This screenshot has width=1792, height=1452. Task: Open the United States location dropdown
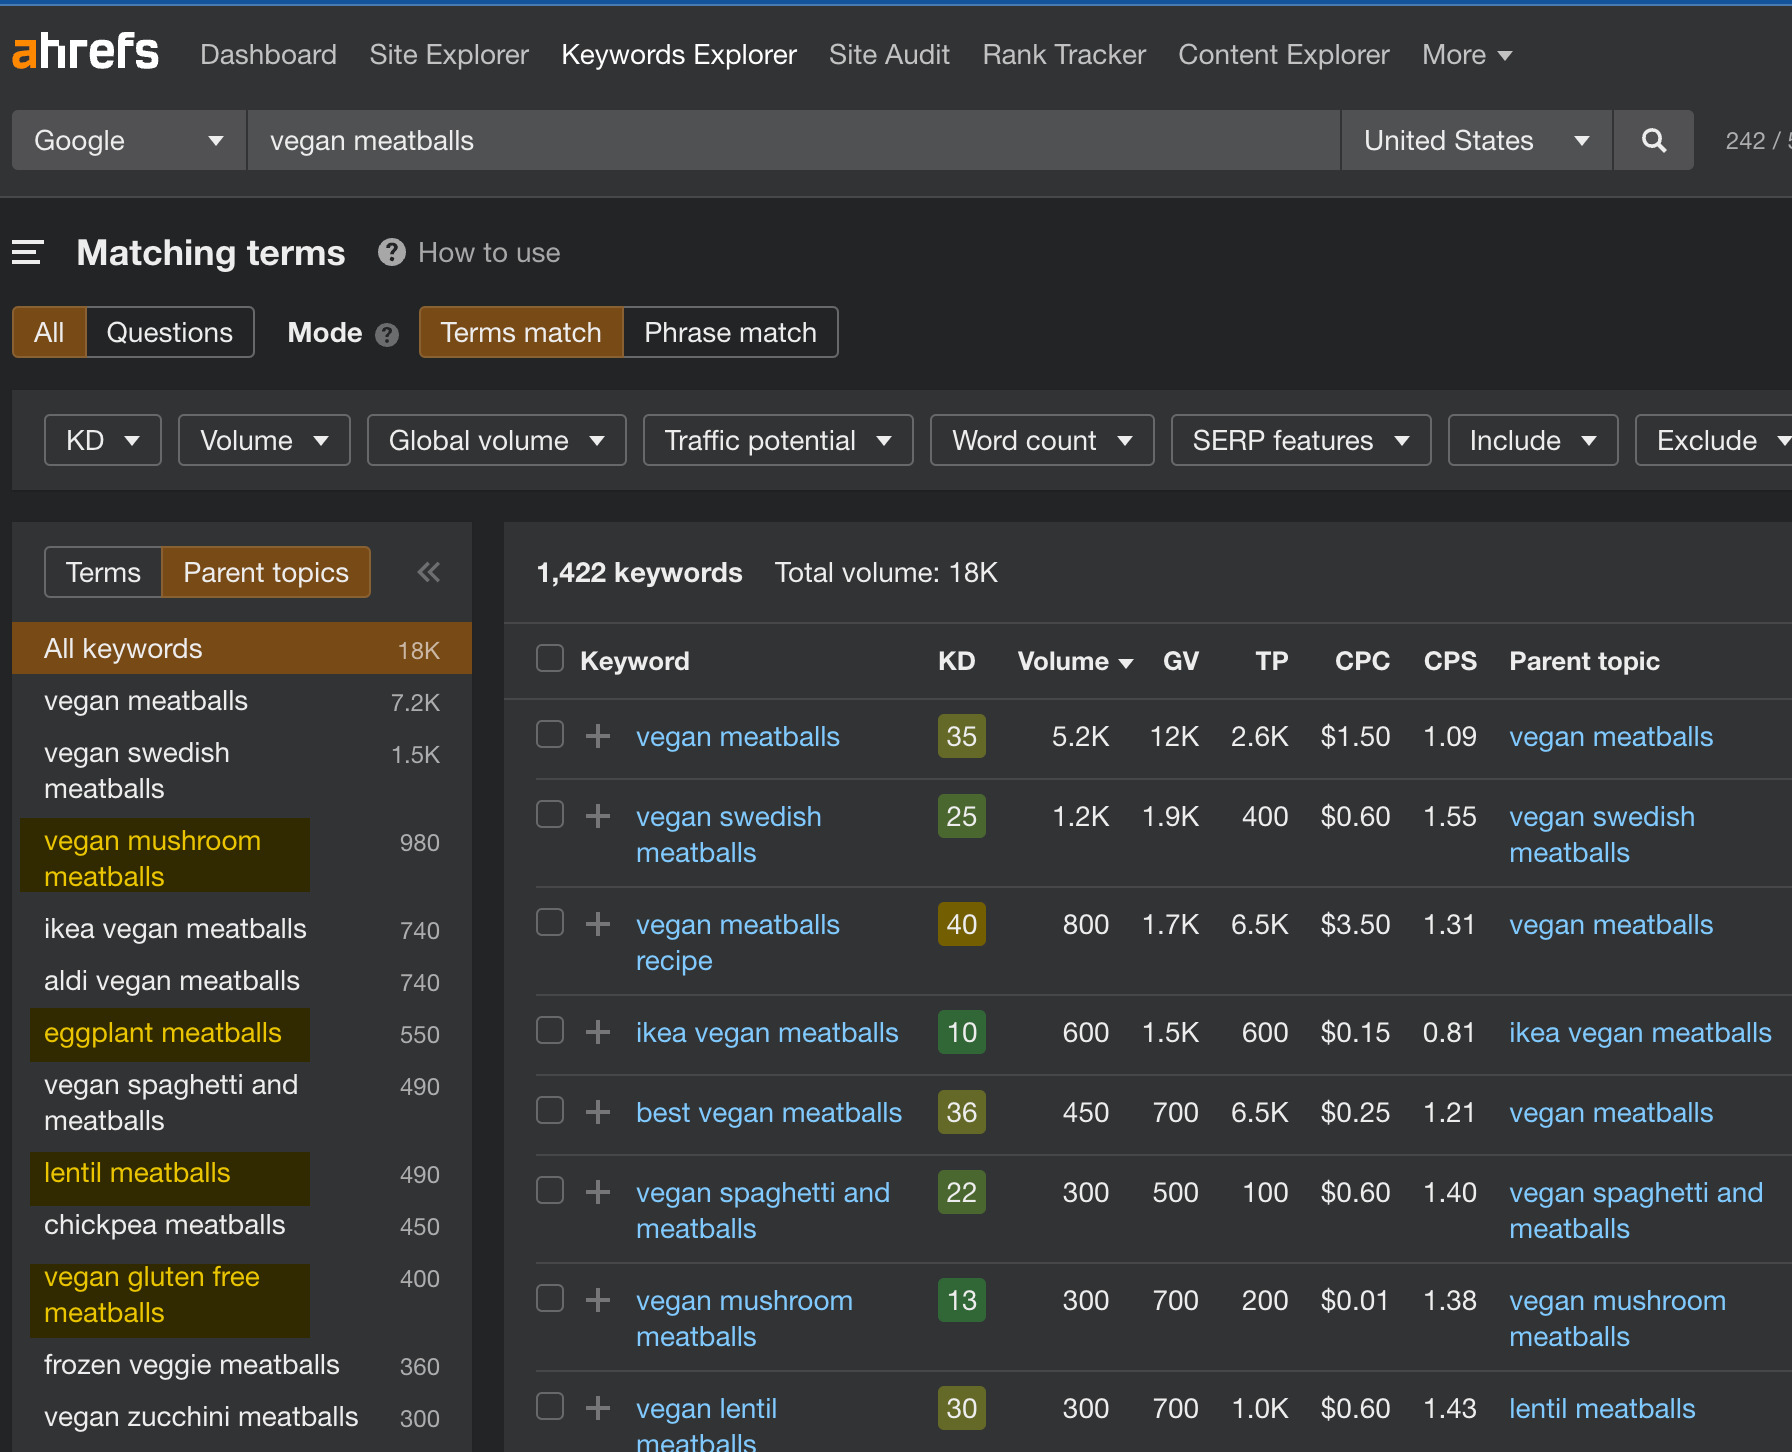(x=1476, y=140)
